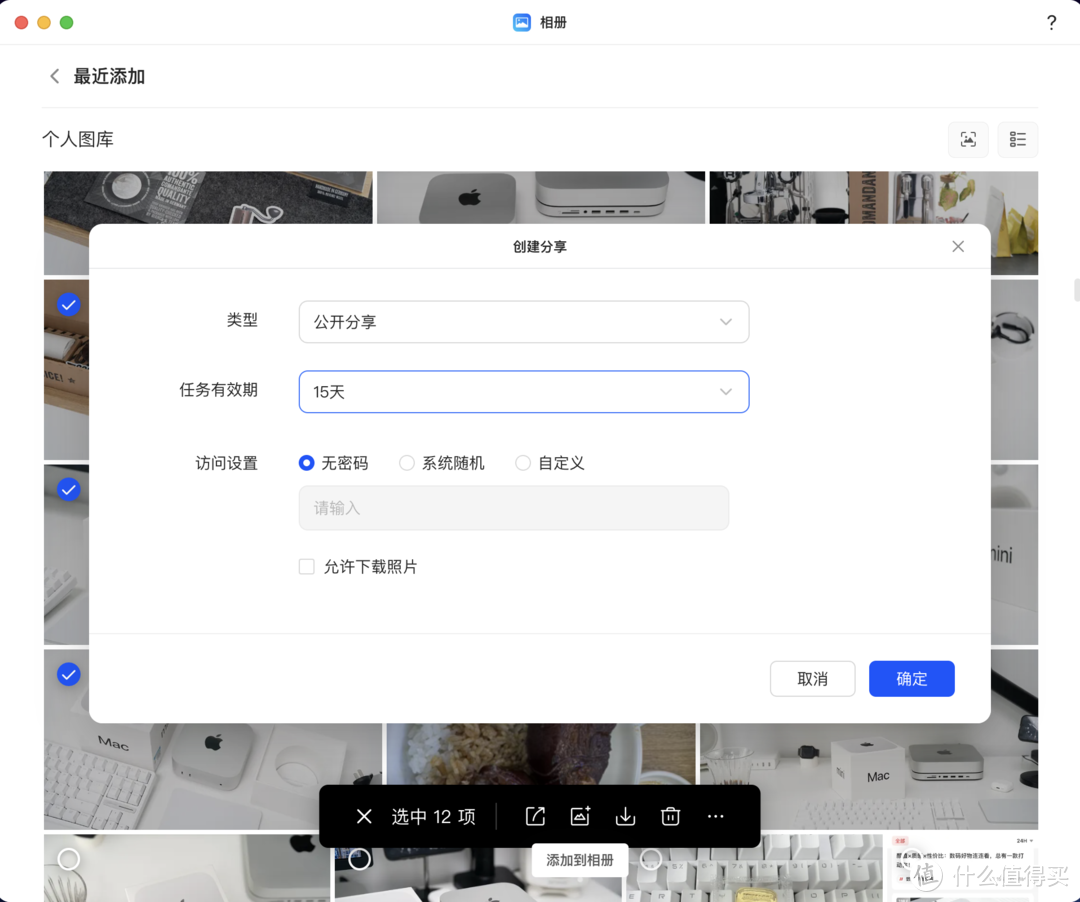
Task: Collapse the back chevron next to 最近添加
Action: [55, 75]
